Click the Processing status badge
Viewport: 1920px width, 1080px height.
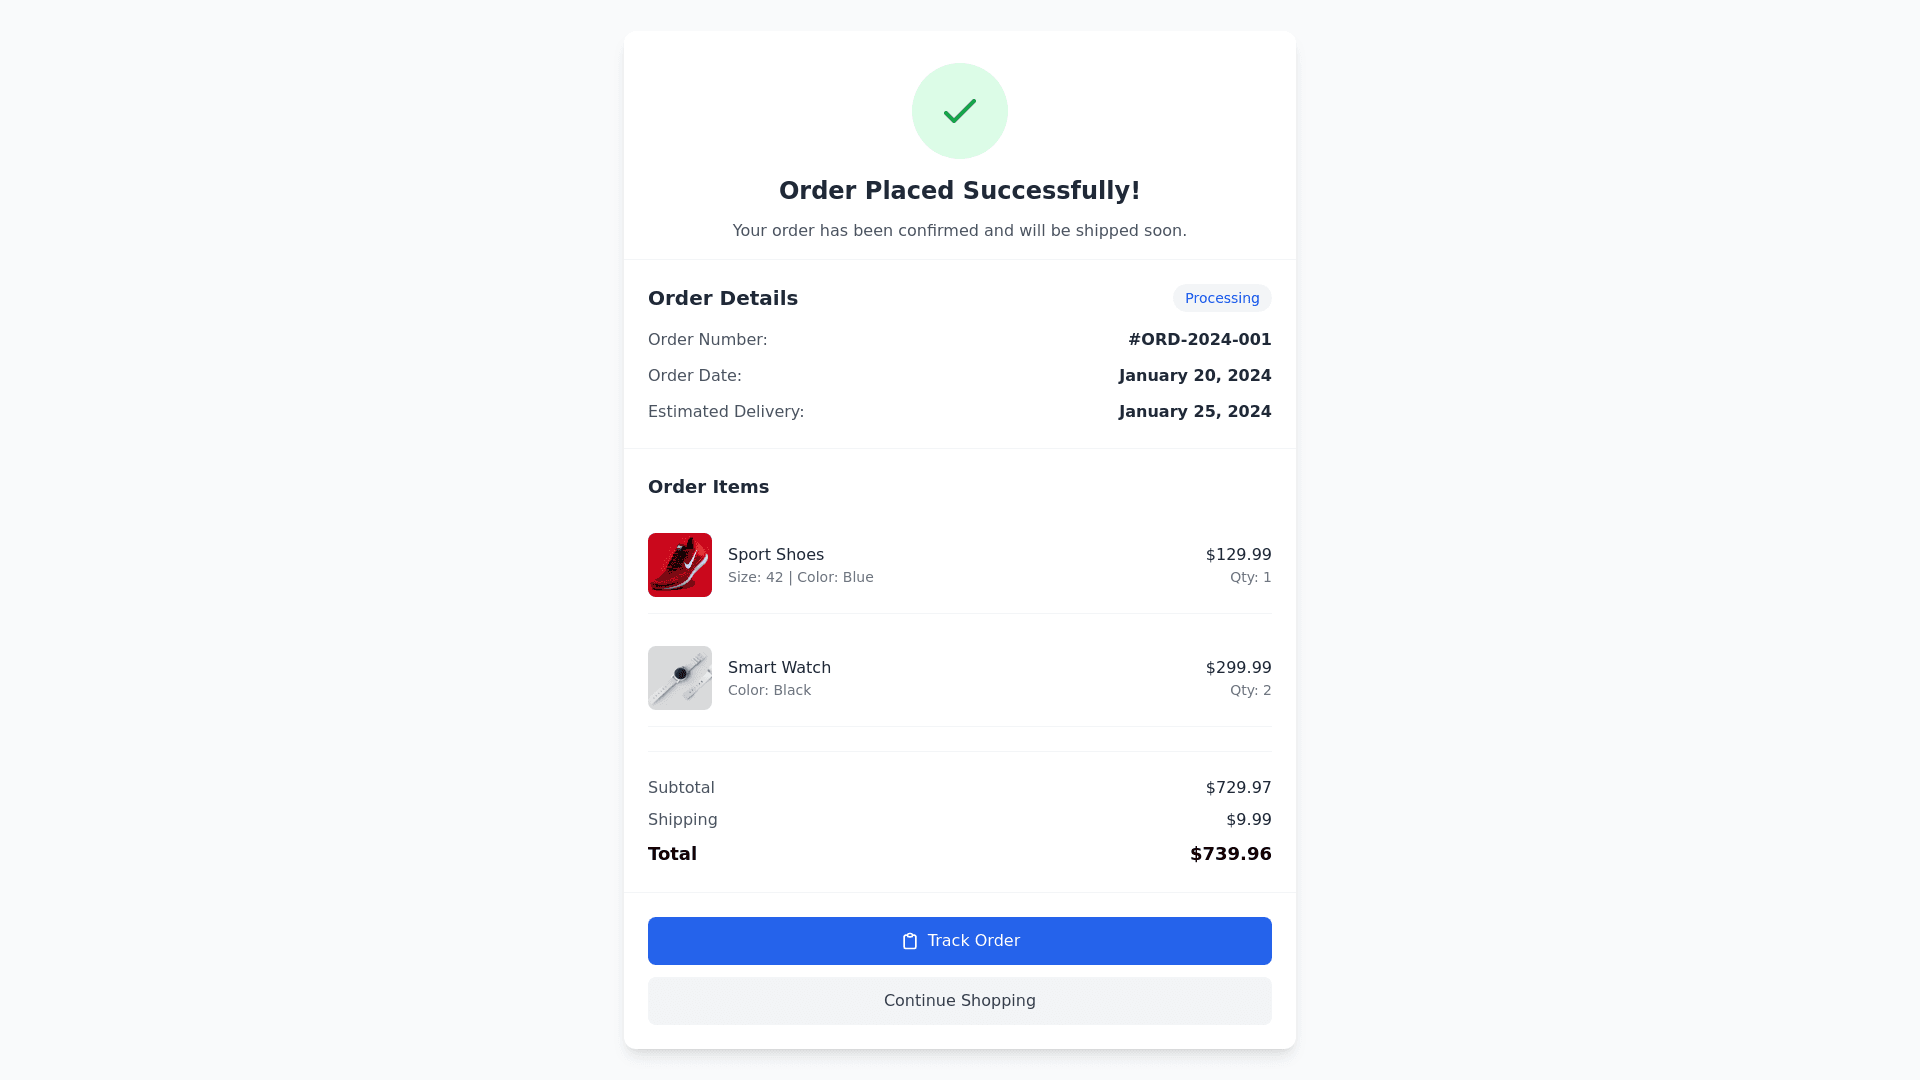pos(1222,298)
